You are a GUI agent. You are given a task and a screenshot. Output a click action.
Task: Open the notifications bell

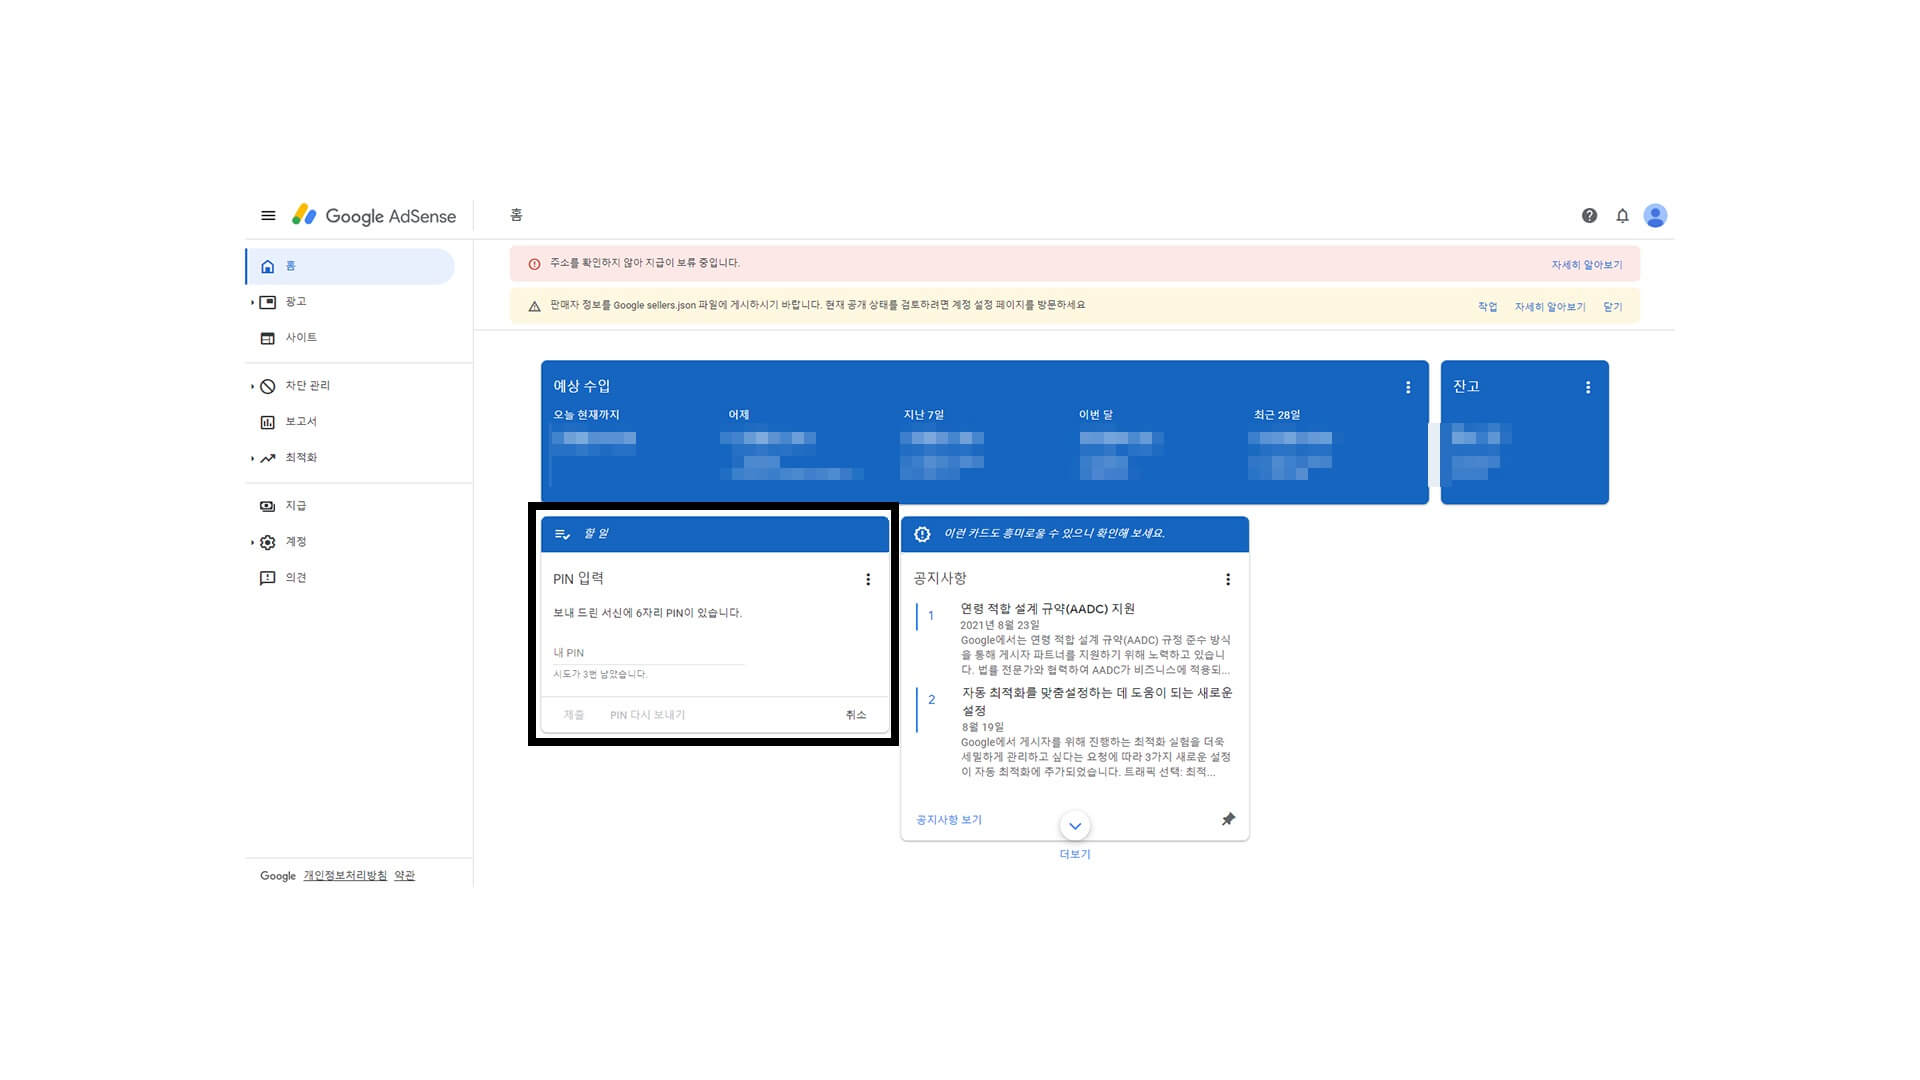click(x=1622, y=216)
